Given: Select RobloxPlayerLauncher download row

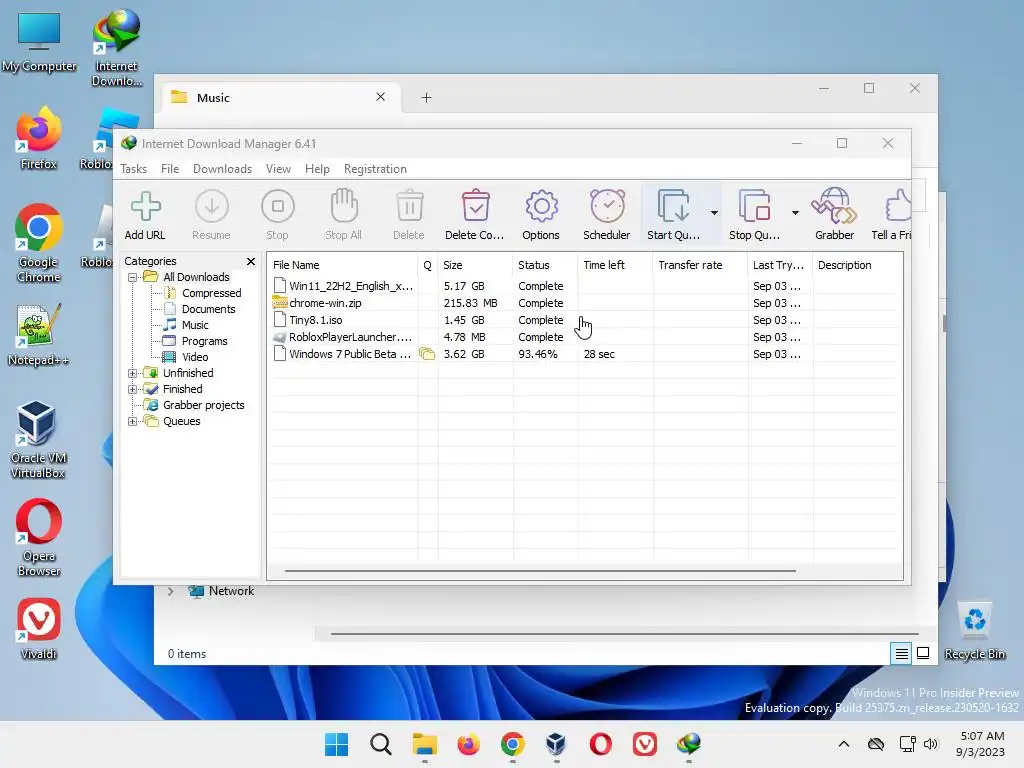Looking at the screenshot, I should pos(585,337).
